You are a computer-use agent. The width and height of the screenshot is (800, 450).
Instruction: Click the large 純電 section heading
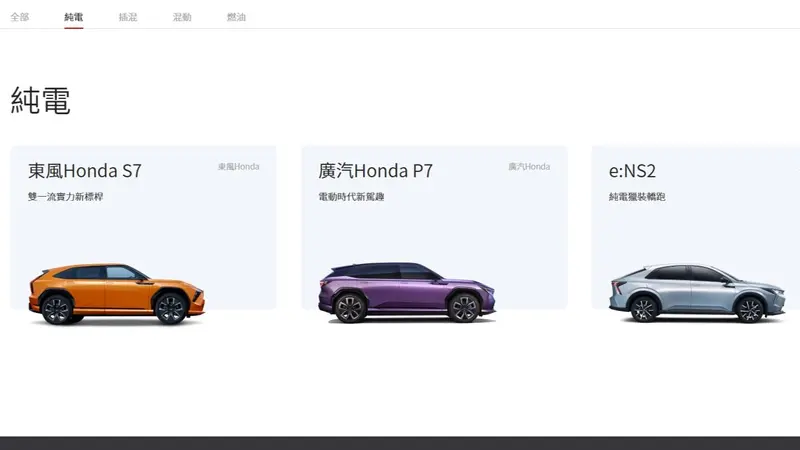[40, 100]
